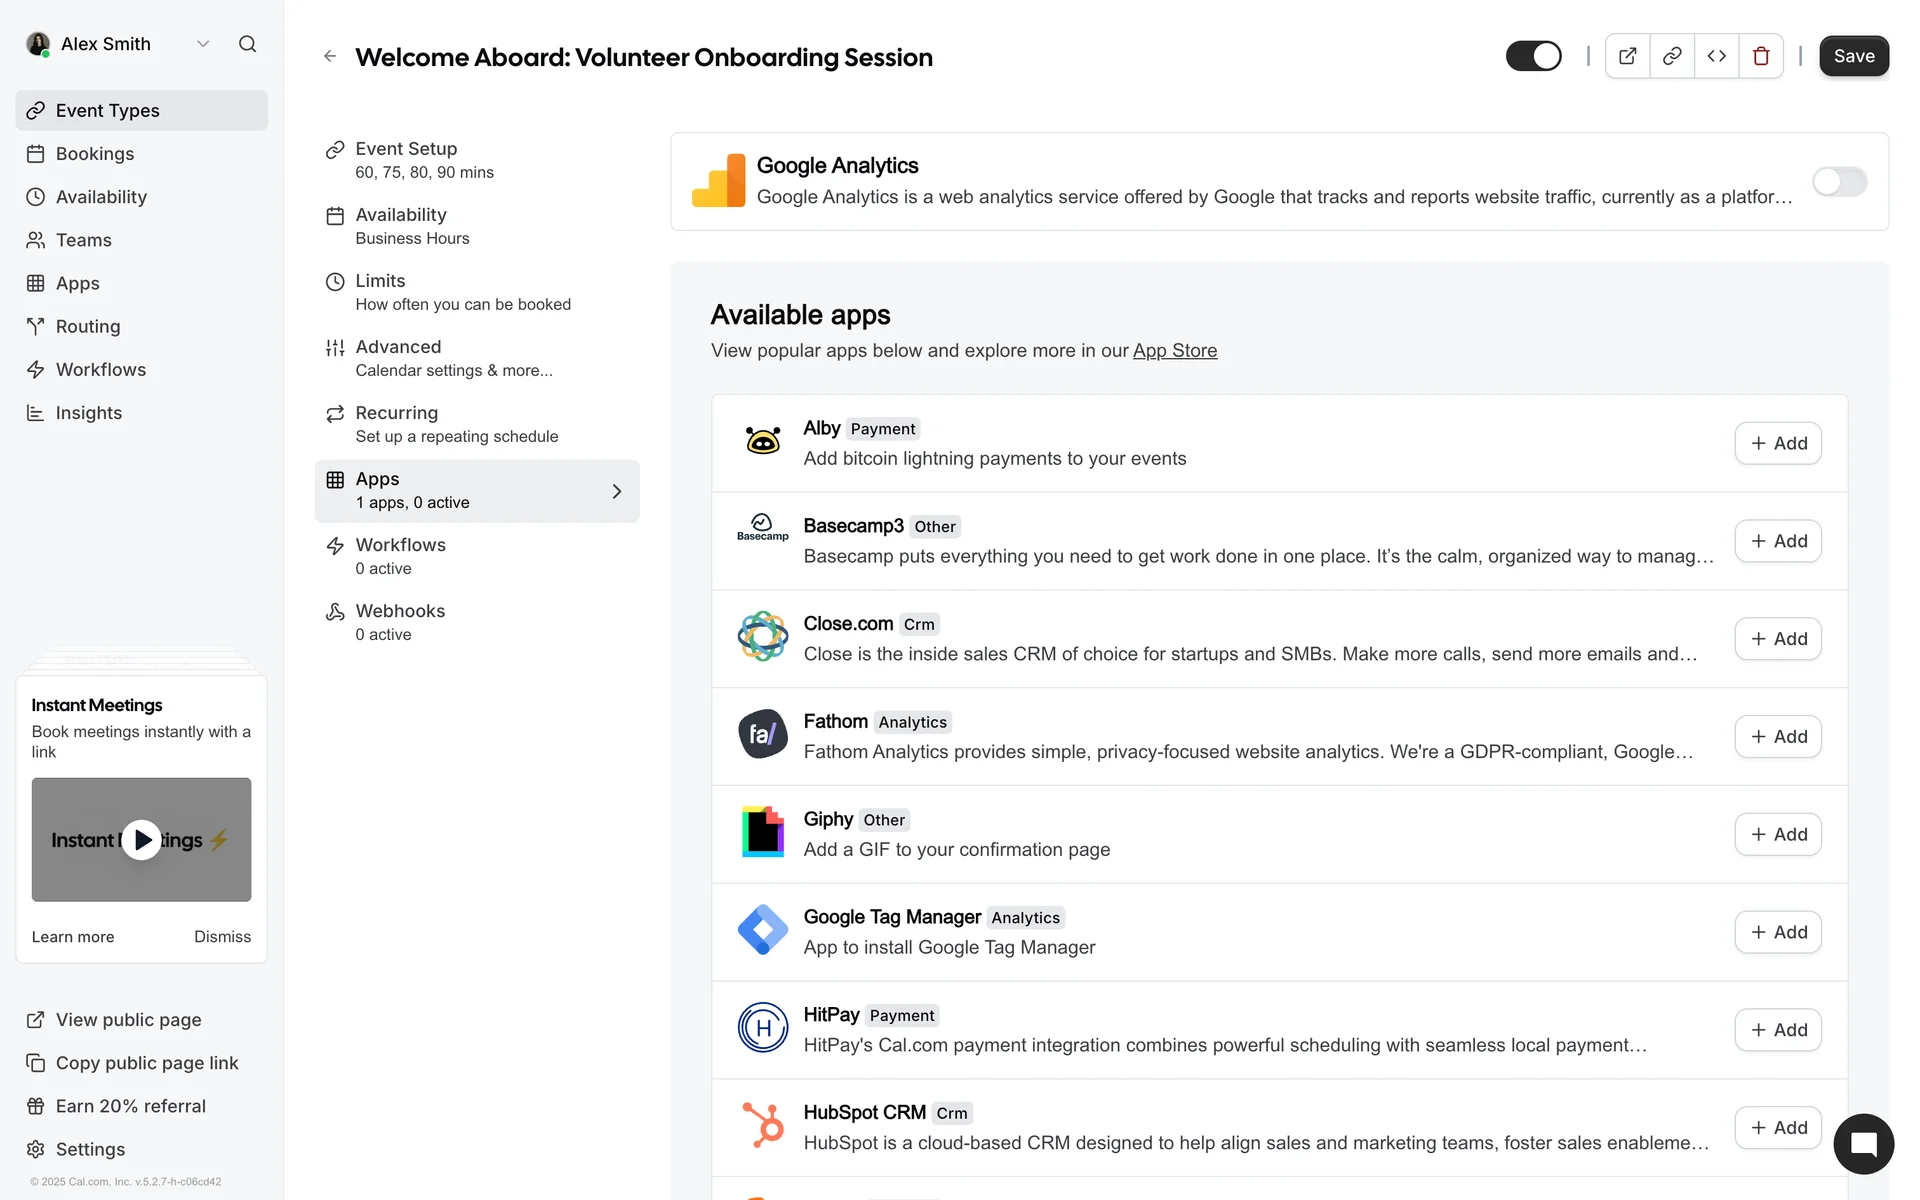
Task: Open the Apps section chevron
Action: [x=616, y=491]
